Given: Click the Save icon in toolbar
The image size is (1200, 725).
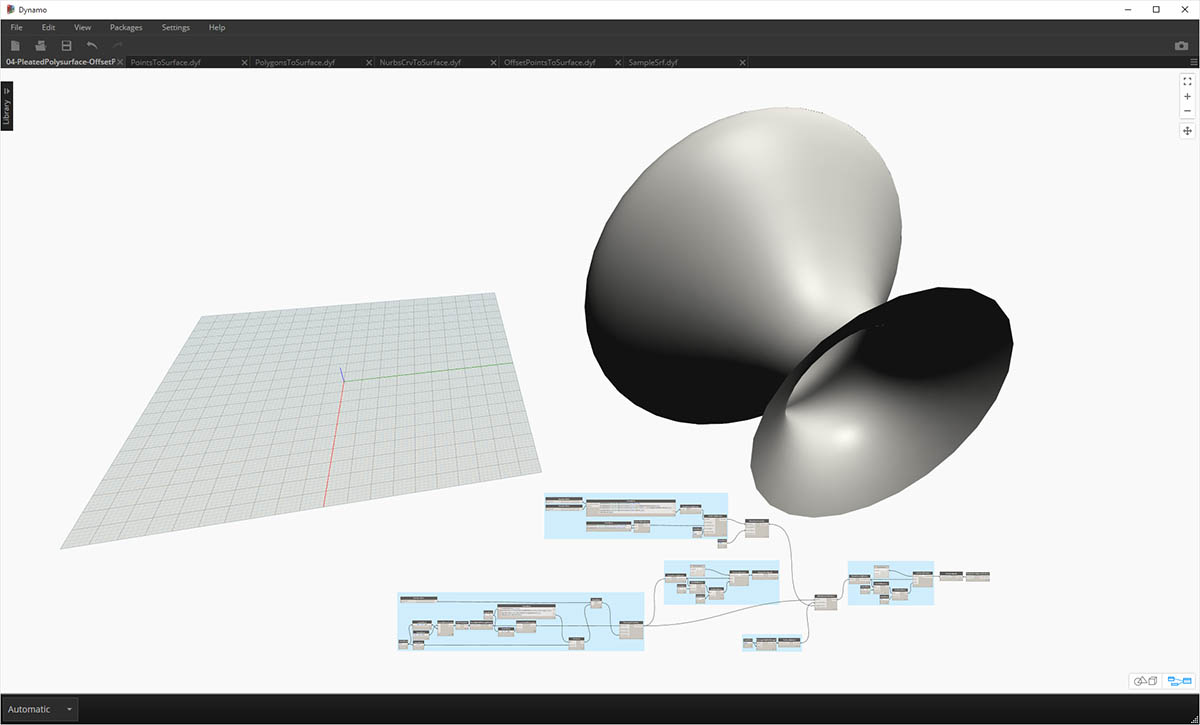Looking at the screenshot, I should click(x=66, y=46).
